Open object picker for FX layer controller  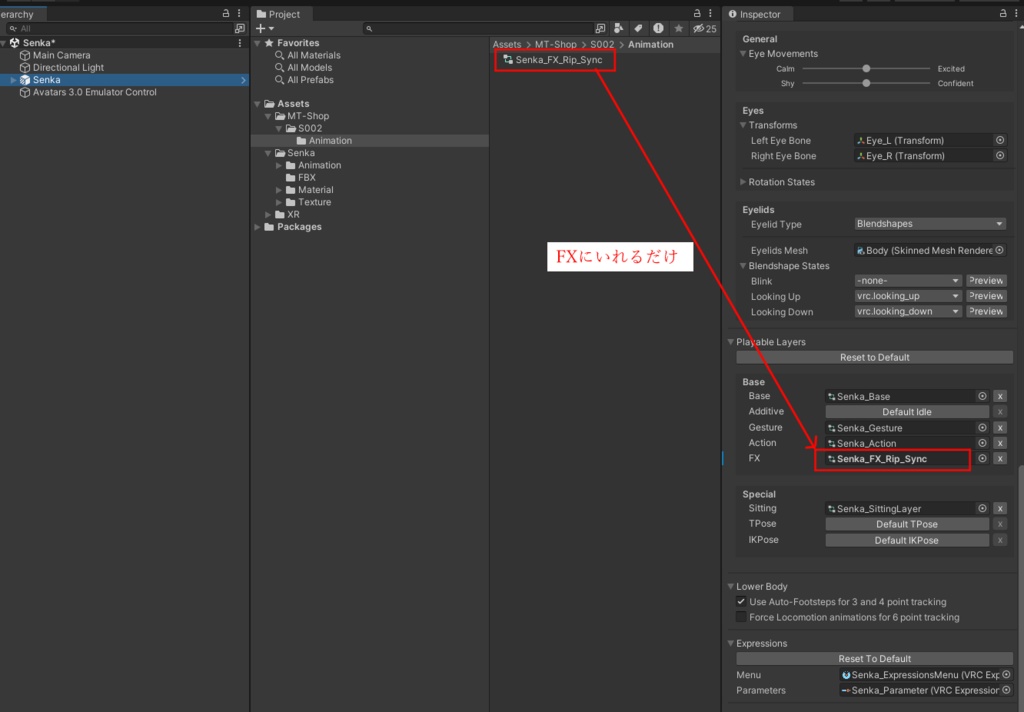[982, 459]
